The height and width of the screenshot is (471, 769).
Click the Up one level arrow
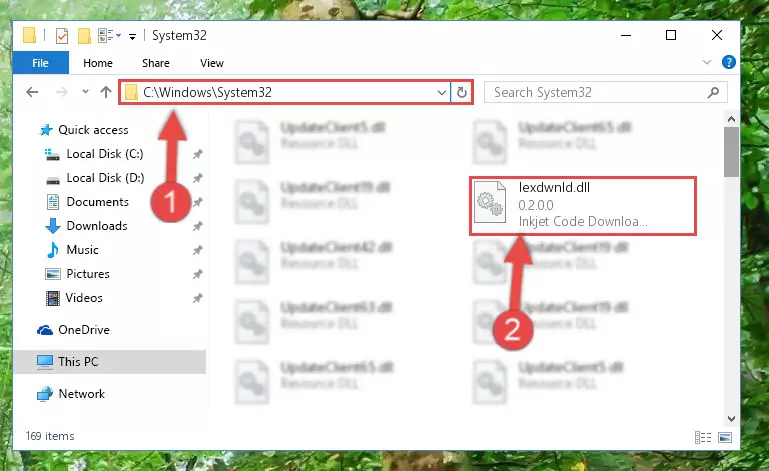point(105,92)
